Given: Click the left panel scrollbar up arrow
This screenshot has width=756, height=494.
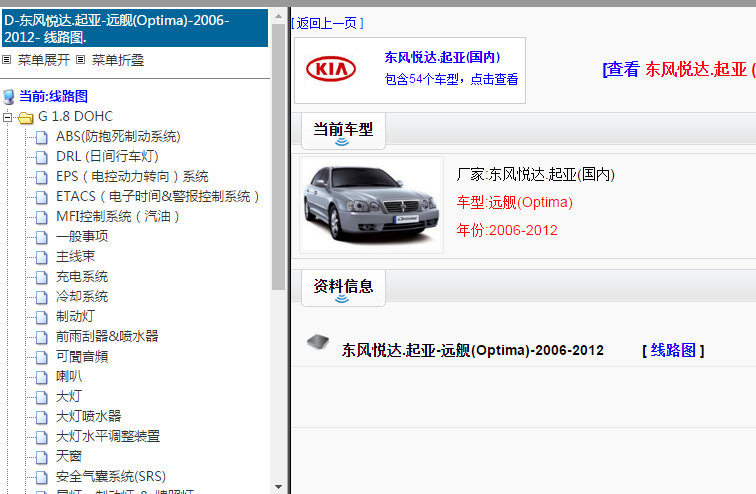Looking at the screenshot, I should tap(278, 16).
